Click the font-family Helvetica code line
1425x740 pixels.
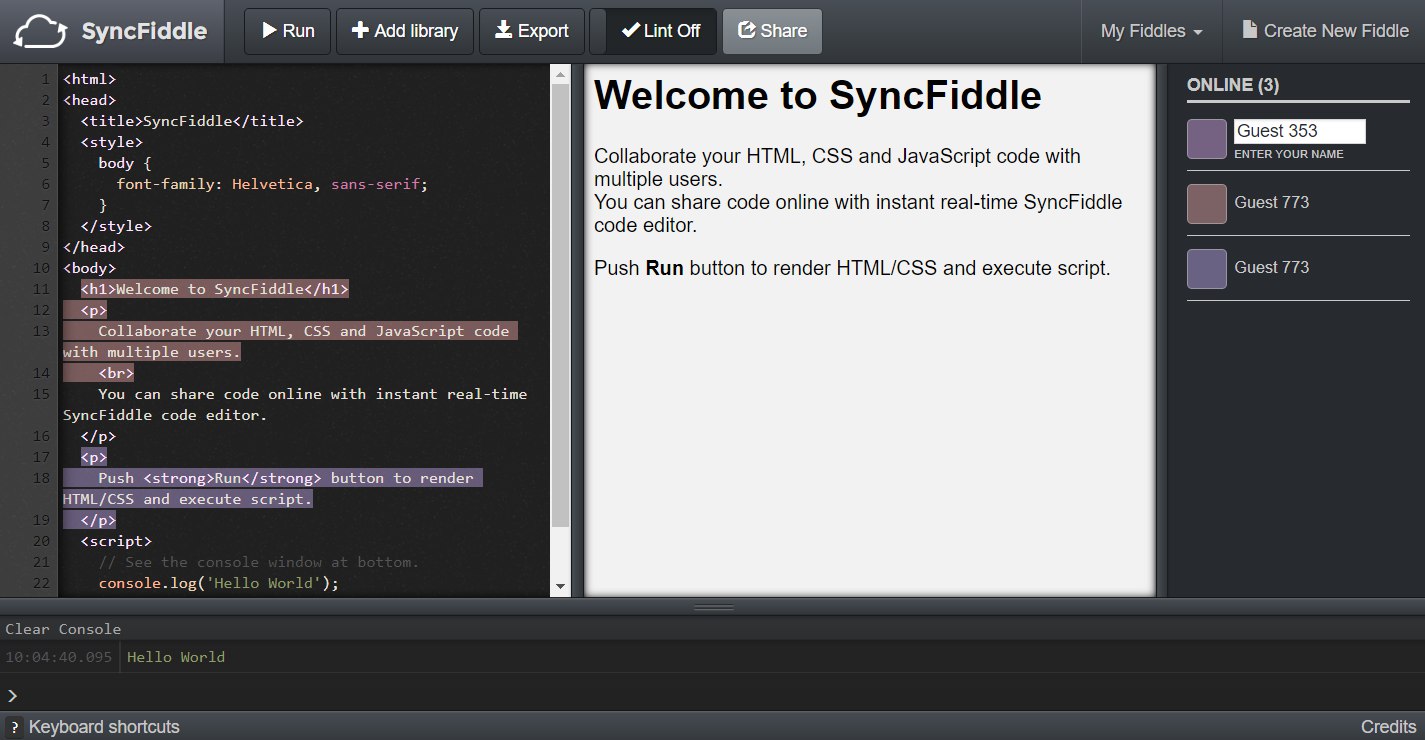tap(272, 184)
